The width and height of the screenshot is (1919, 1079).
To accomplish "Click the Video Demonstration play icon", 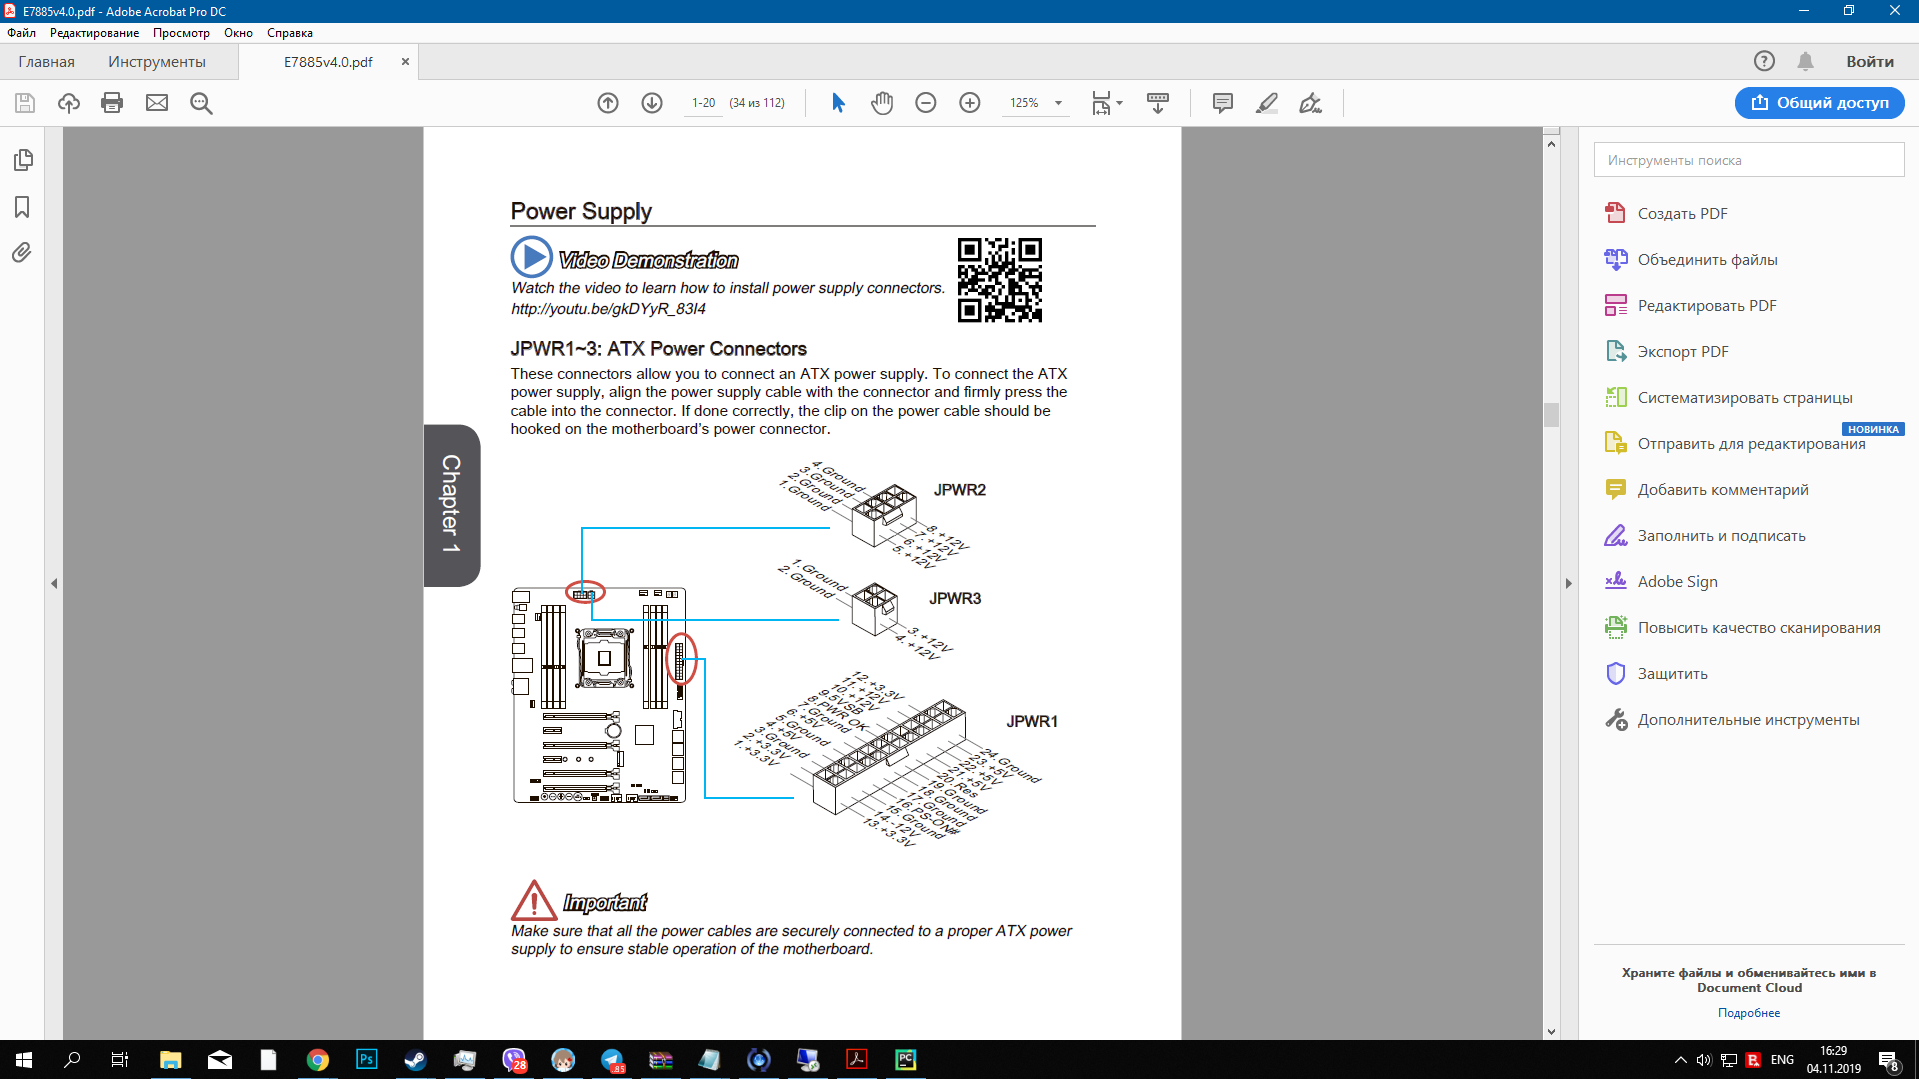I will pos(531,257).
